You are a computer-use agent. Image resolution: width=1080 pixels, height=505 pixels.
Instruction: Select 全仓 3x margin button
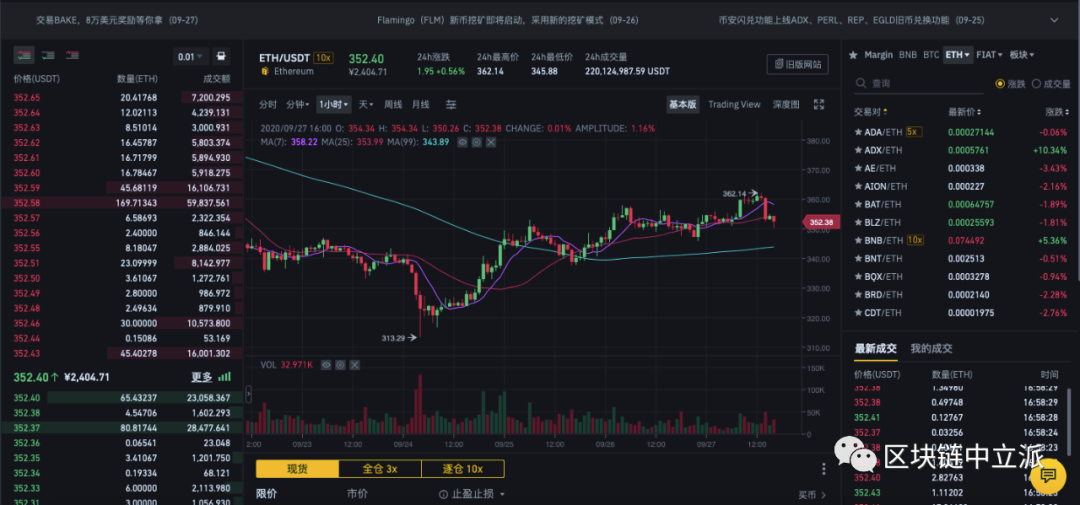coord(380,469)
